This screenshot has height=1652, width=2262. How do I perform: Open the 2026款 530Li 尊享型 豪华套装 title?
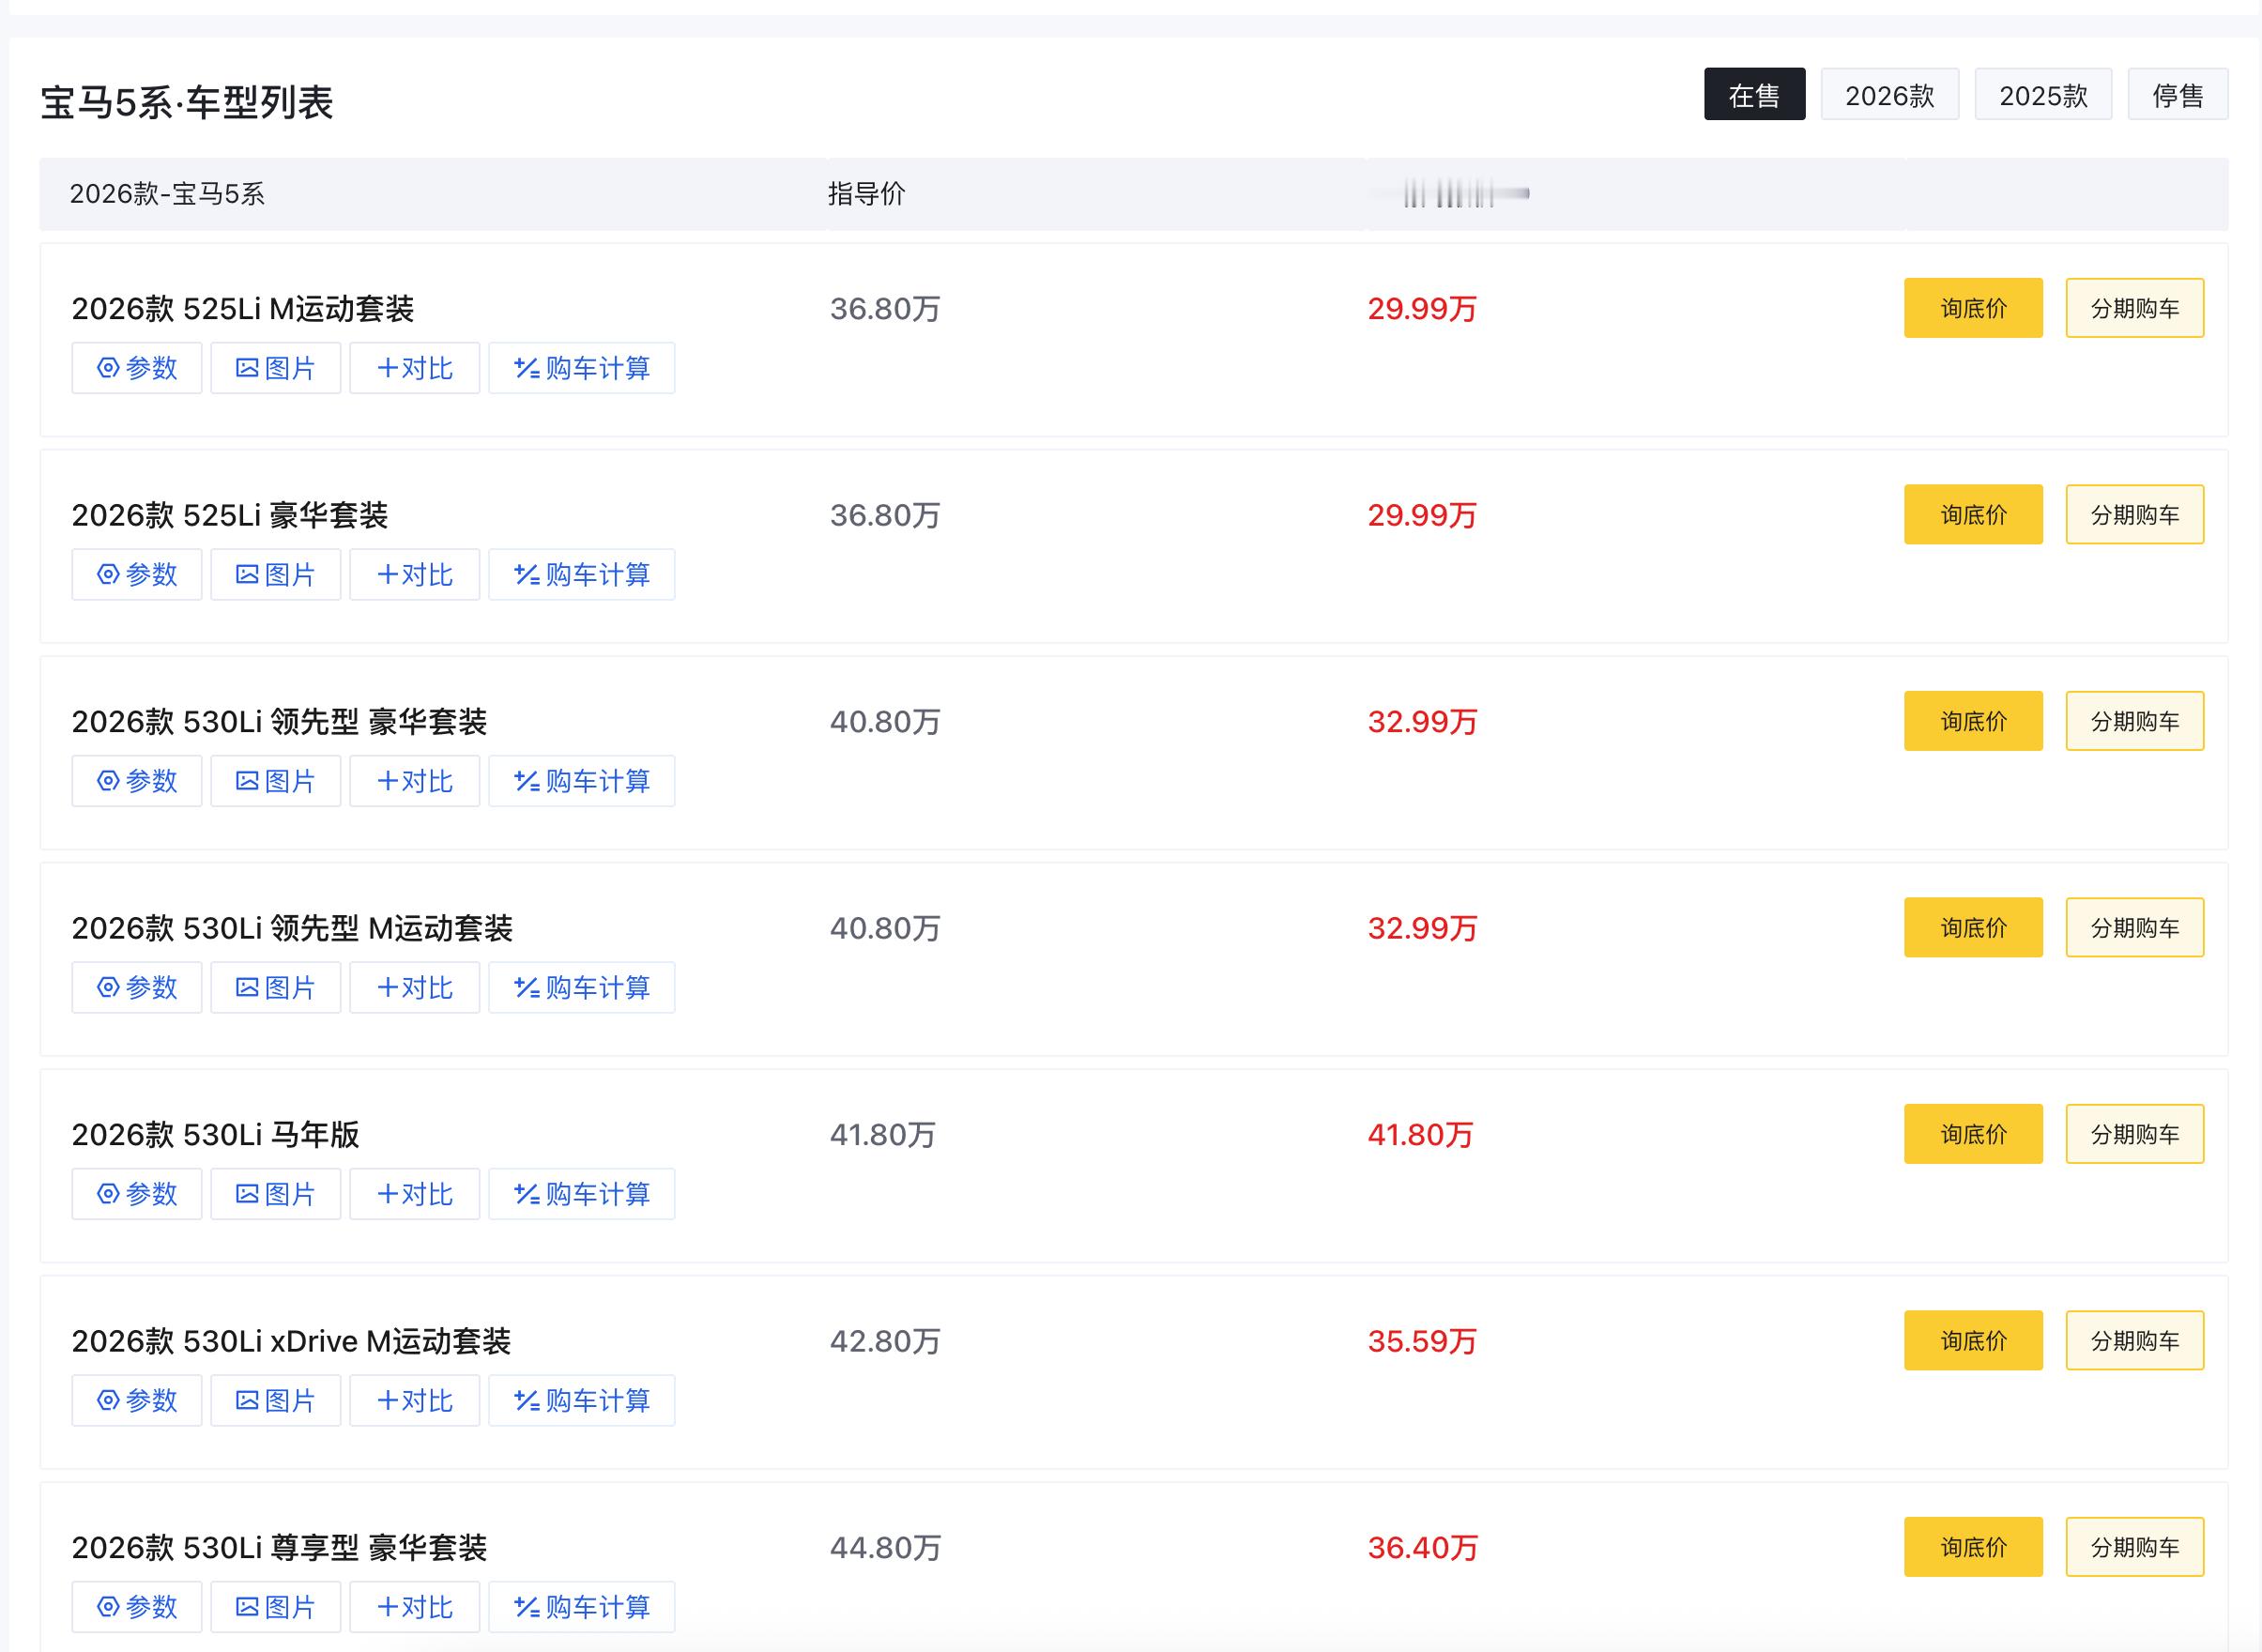(x=279, y=1548)
